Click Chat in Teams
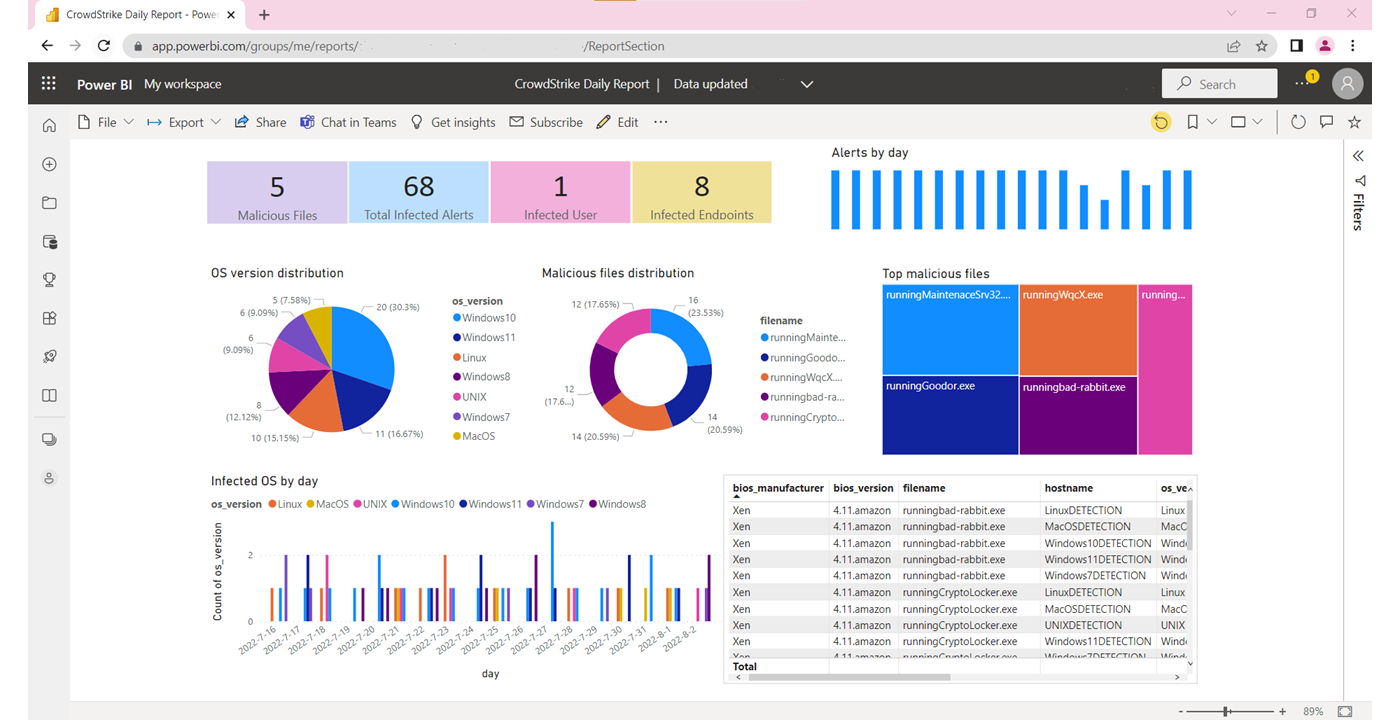The width and height of the screenshot is (1400, 720). [348, 122]
